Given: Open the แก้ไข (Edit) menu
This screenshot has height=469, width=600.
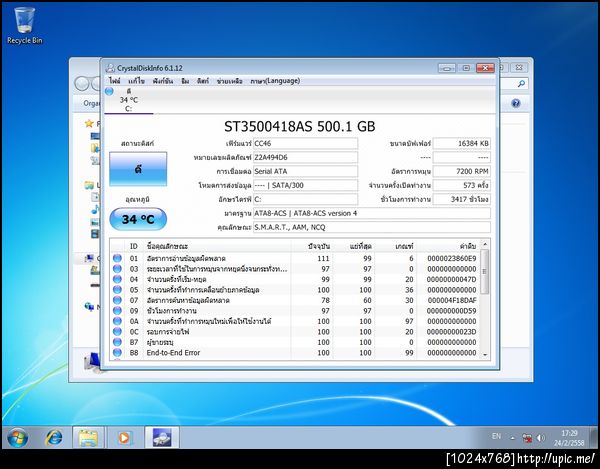Looking at the screenshot, I should (x=136, y=81).
